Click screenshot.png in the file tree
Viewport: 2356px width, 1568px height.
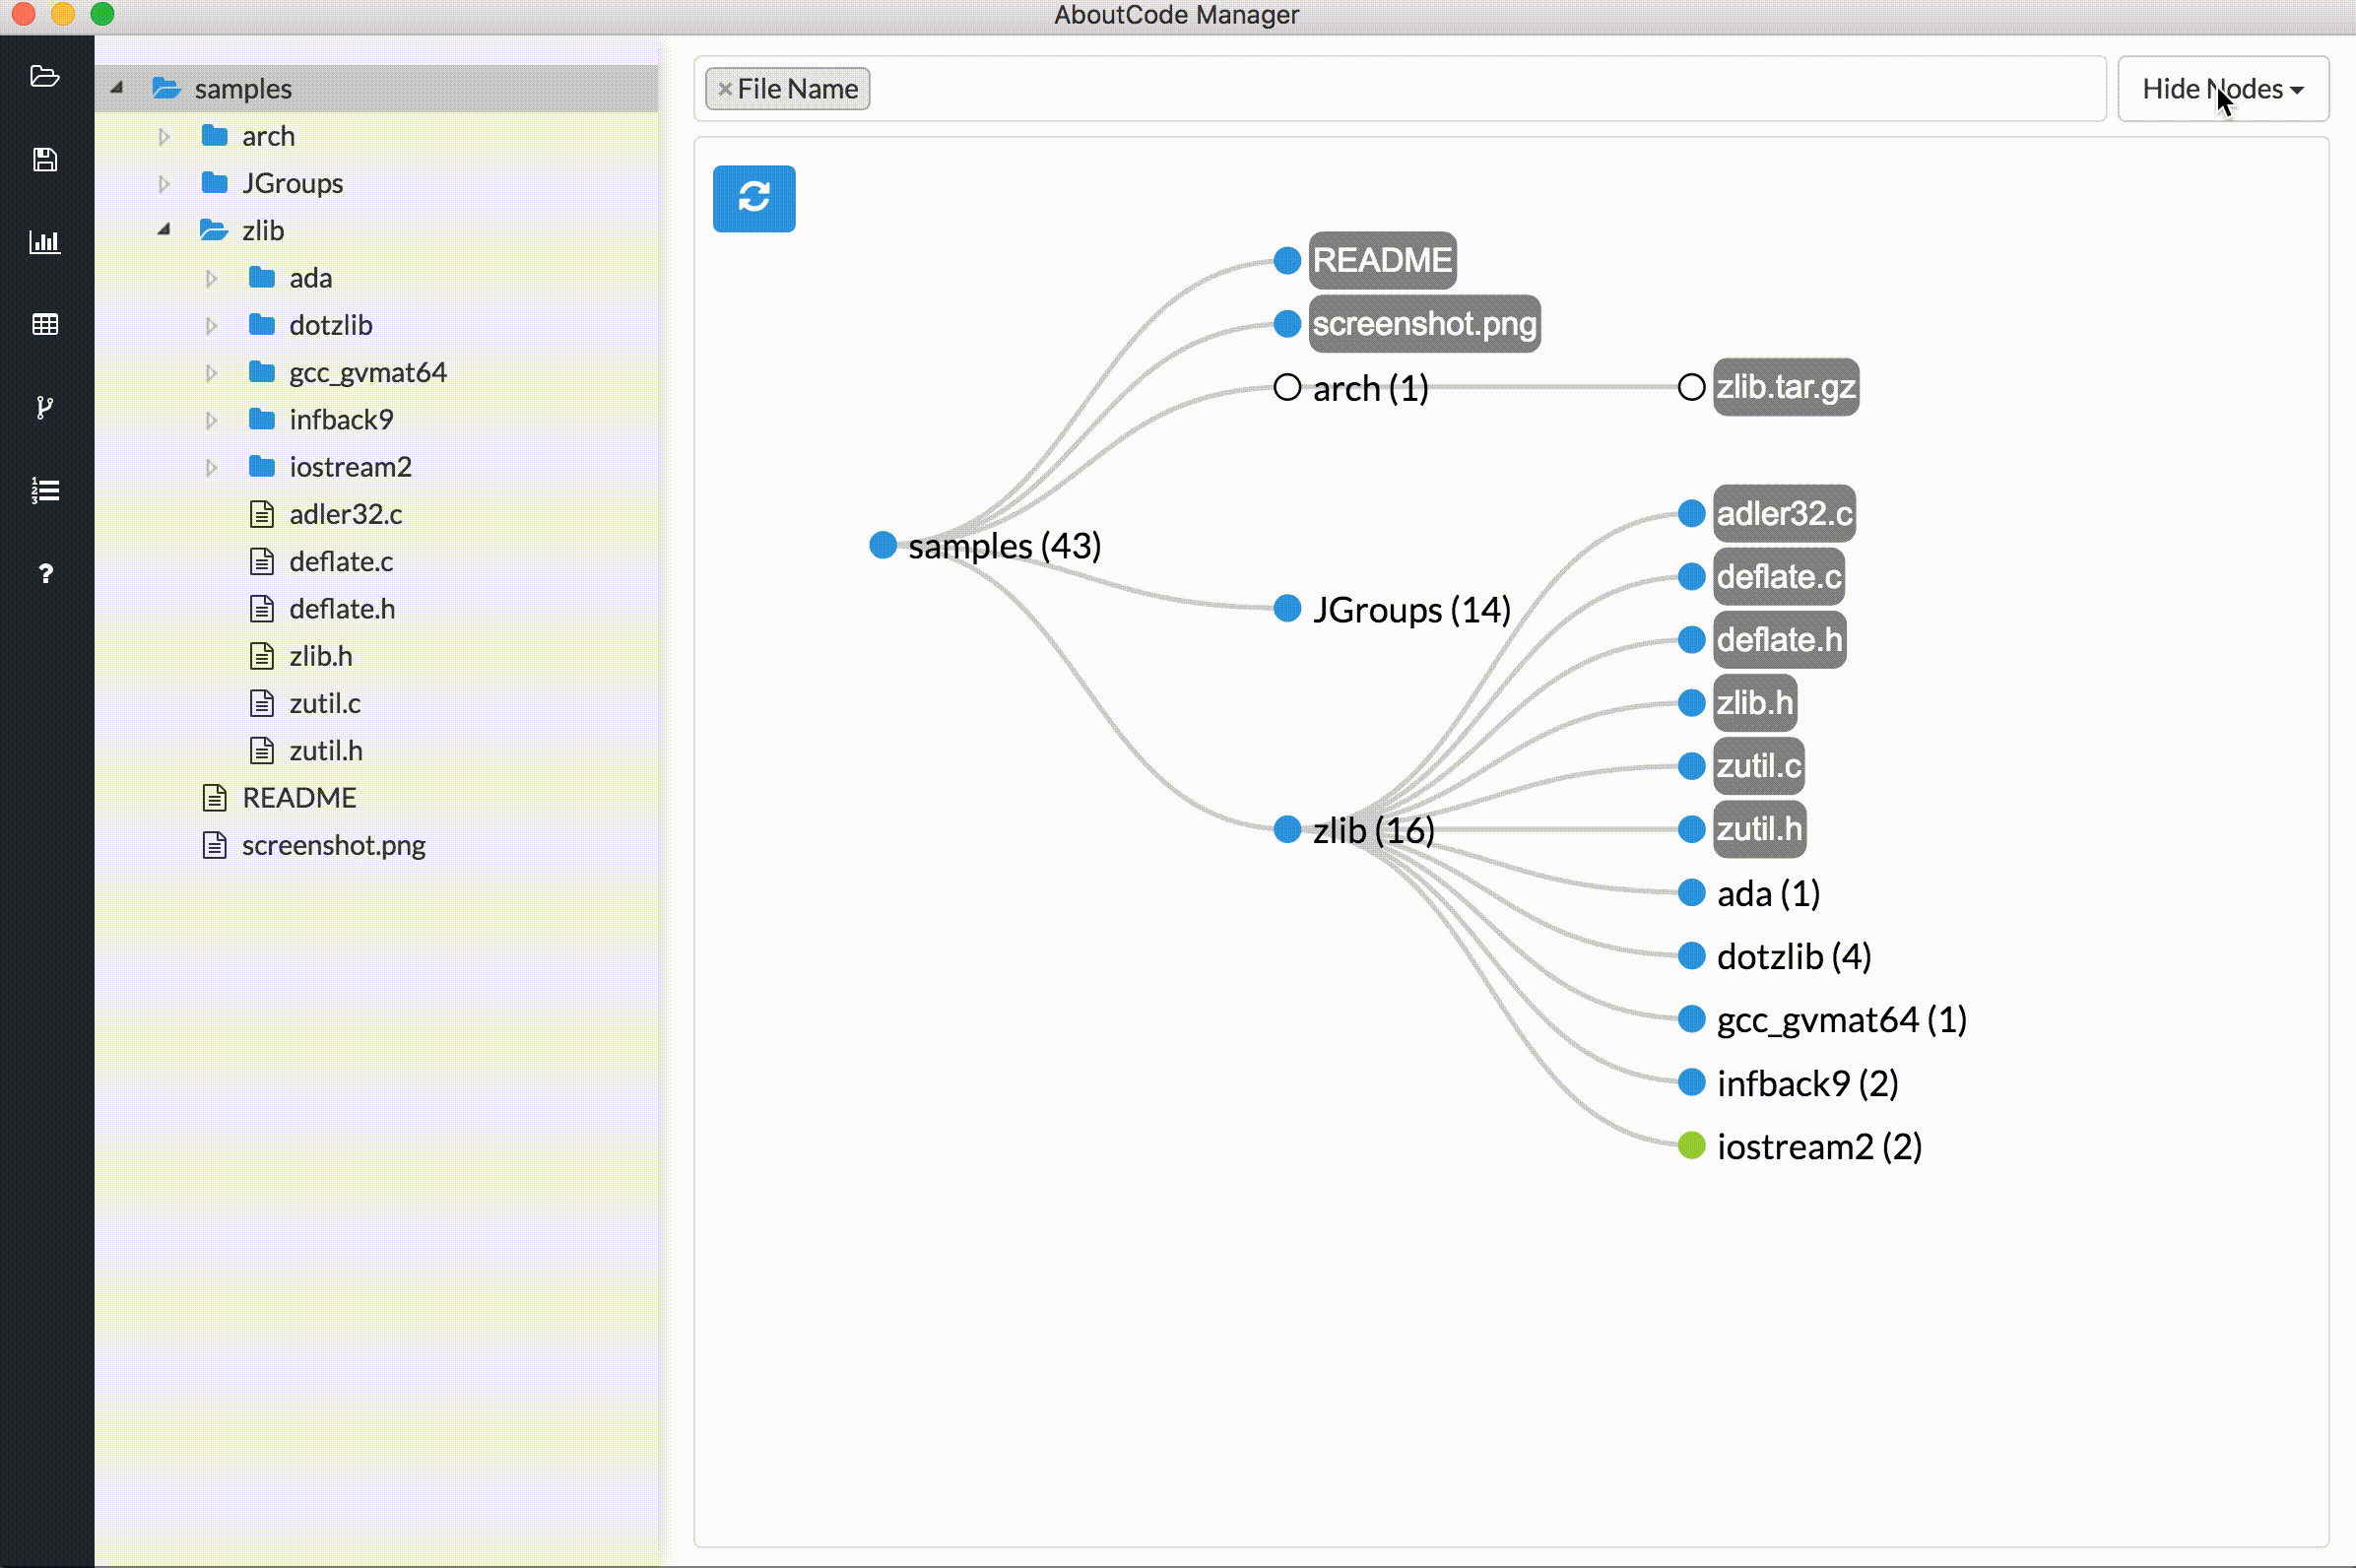click(x=332, y=845)
